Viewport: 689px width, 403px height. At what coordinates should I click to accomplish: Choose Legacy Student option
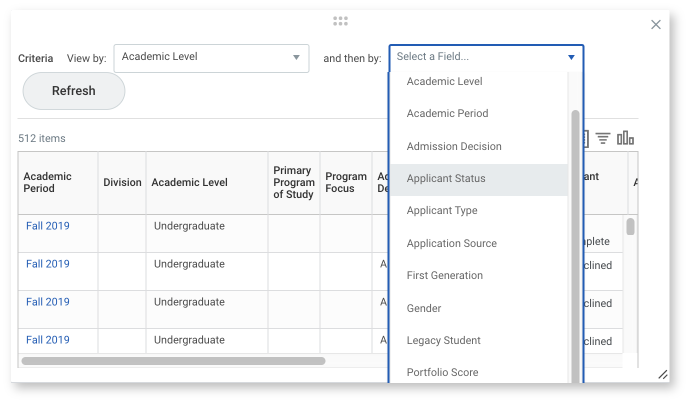pos(479,341)
